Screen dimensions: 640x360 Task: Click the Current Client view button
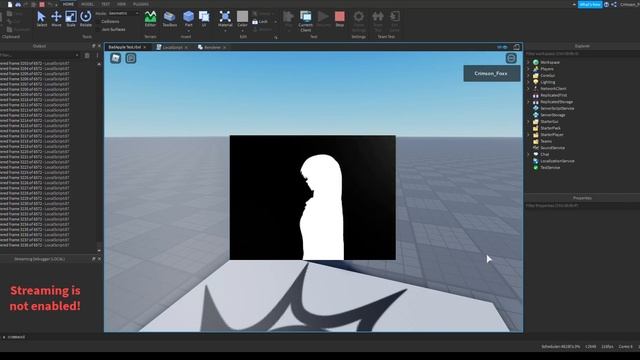point(305,21)
